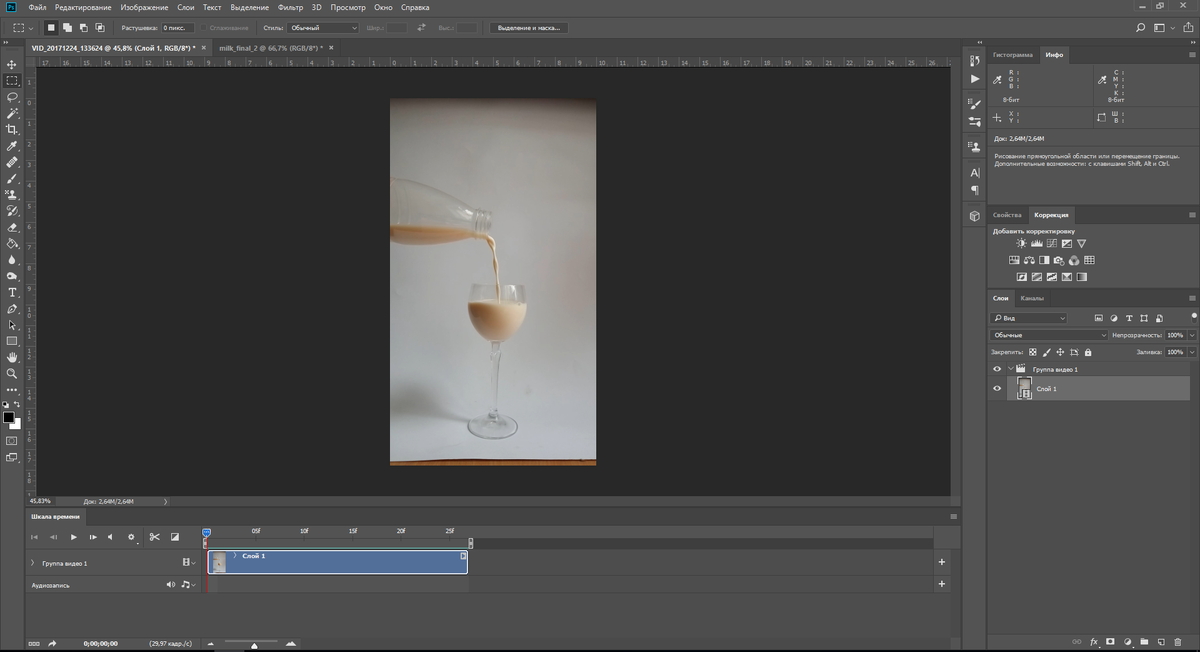Image resolution: width=1200 pixels, height=652 pixels.
Task: Select the Eraser tool
Action: tap(12, 227)
